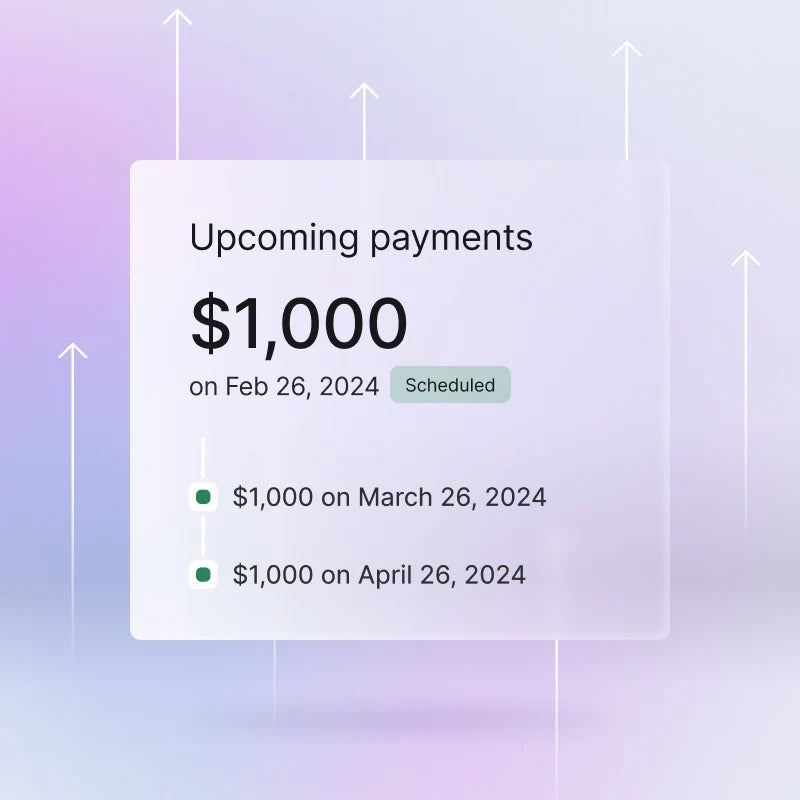
Task: Click the Upcoming payments heading
Action: 361,238
